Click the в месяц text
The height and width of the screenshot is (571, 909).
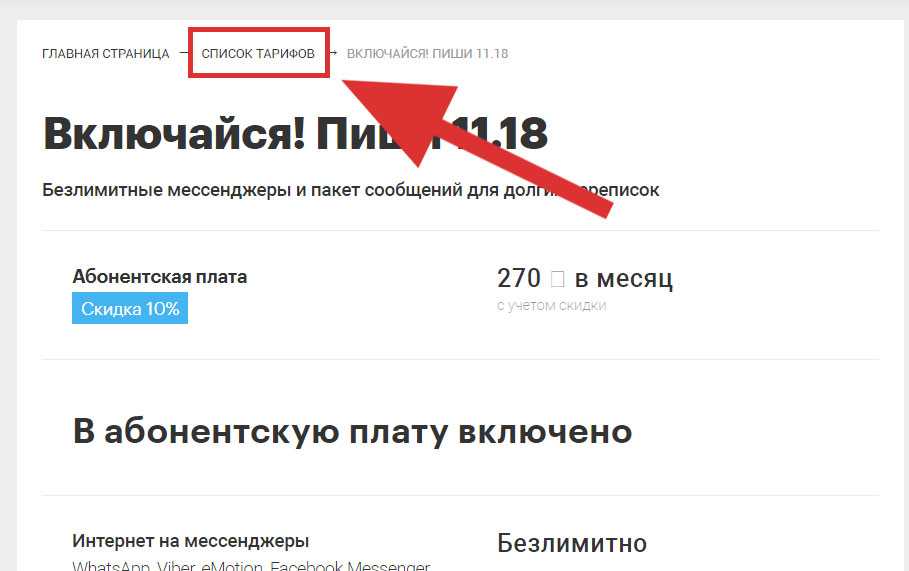pyautogui.click(x=624, y=279)
